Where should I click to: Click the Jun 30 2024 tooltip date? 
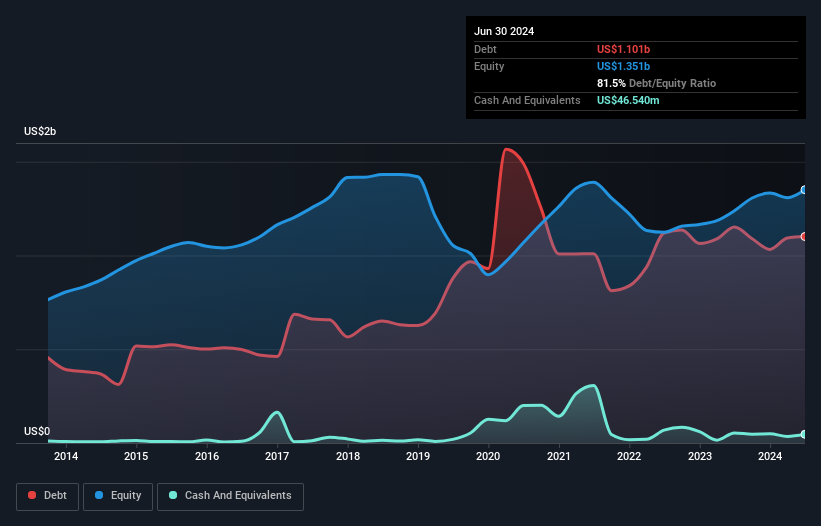click(x=504, y=31)
